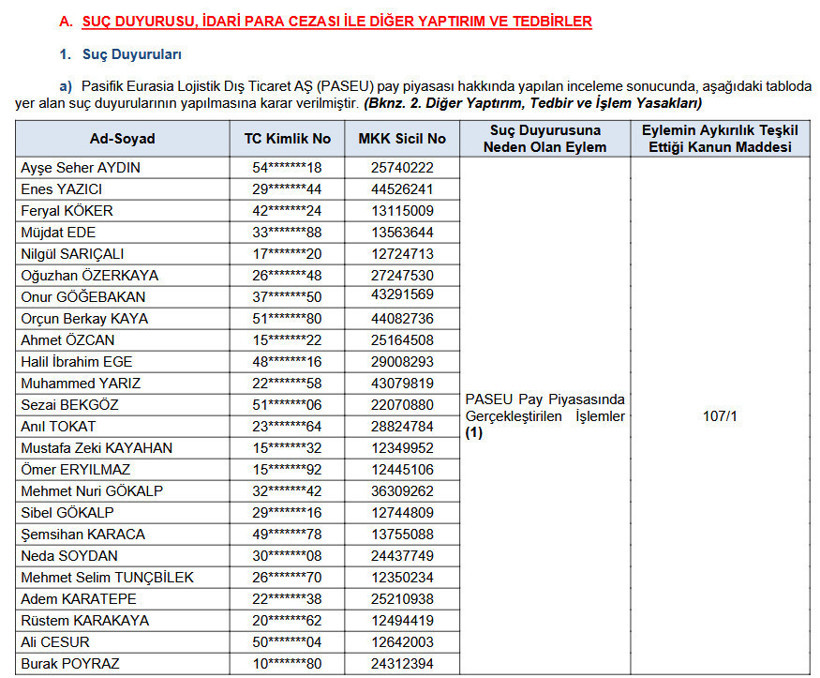Select the name 'Enes YAZICI'
The image size is (820, 678).
(61, 189)
